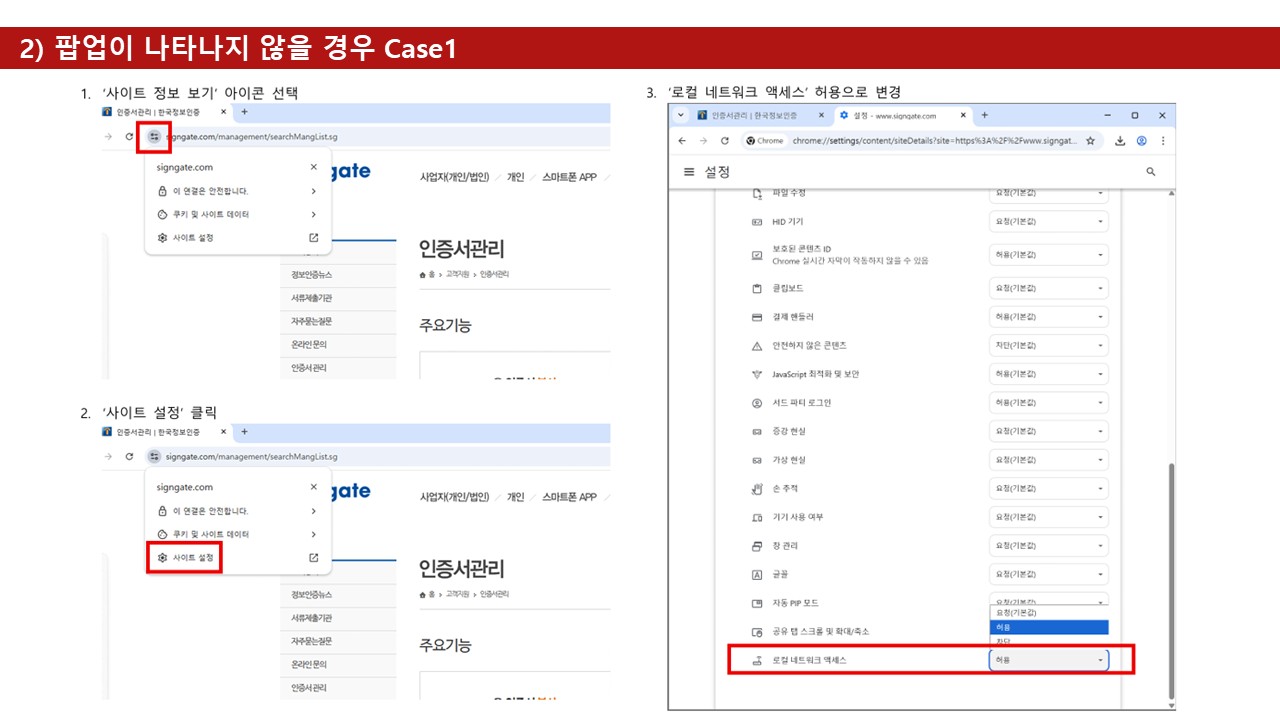This screenshot has height=720, width=1280.
Task: Expand the JavaScript 최적화 및 보안 dropdown
Action: tap(1048, 374)
